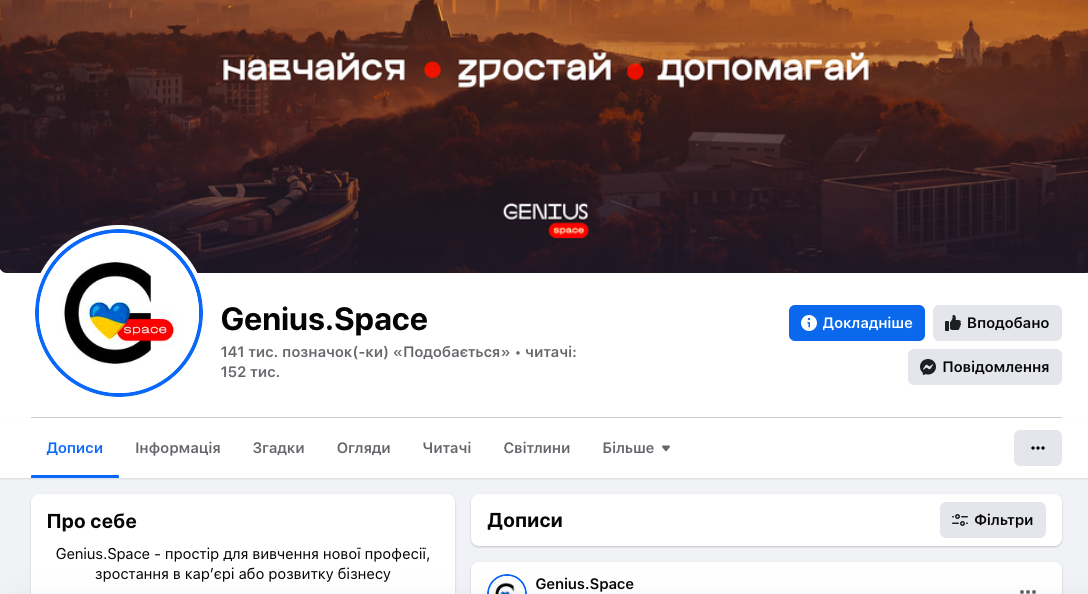This screenshot has width=1088, height=594.
Task: Click the filter sliders icon in Дописи
Action: (960, 520)
